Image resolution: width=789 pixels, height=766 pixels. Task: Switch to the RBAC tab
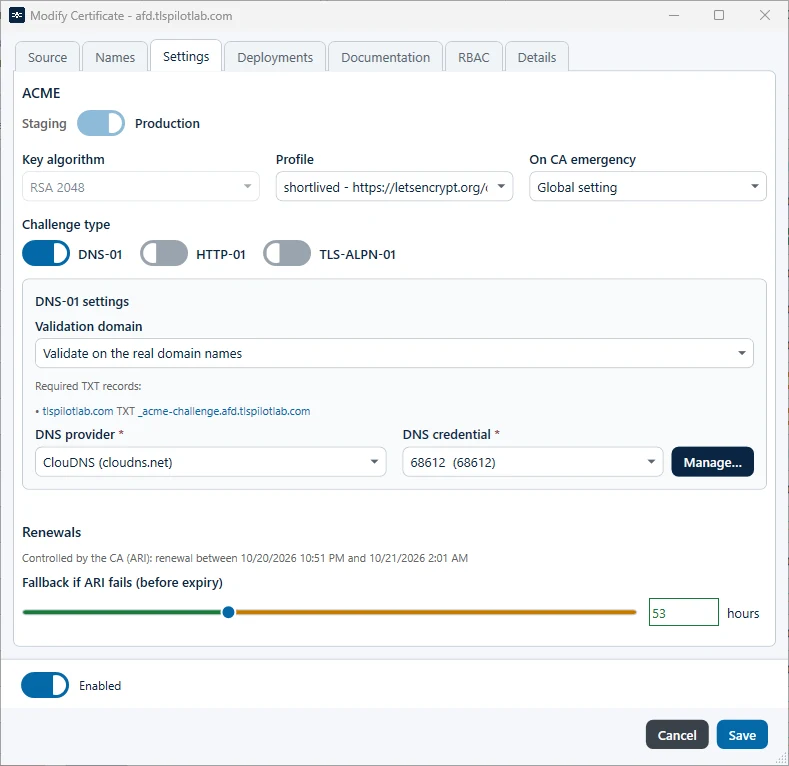pos(474,57)
